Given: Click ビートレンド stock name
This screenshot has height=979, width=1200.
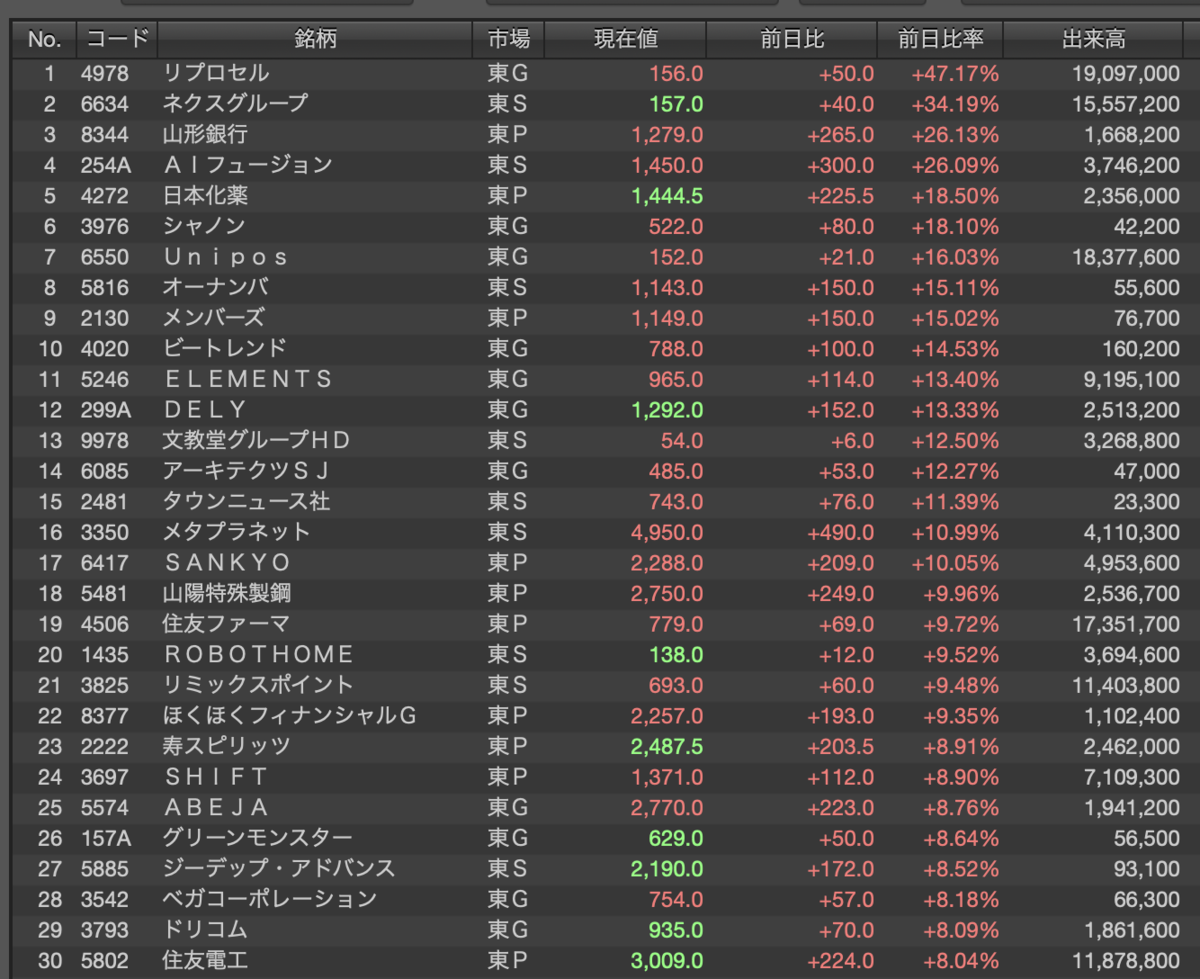Looking at the screenshot, I should click(x=224, y=348).
